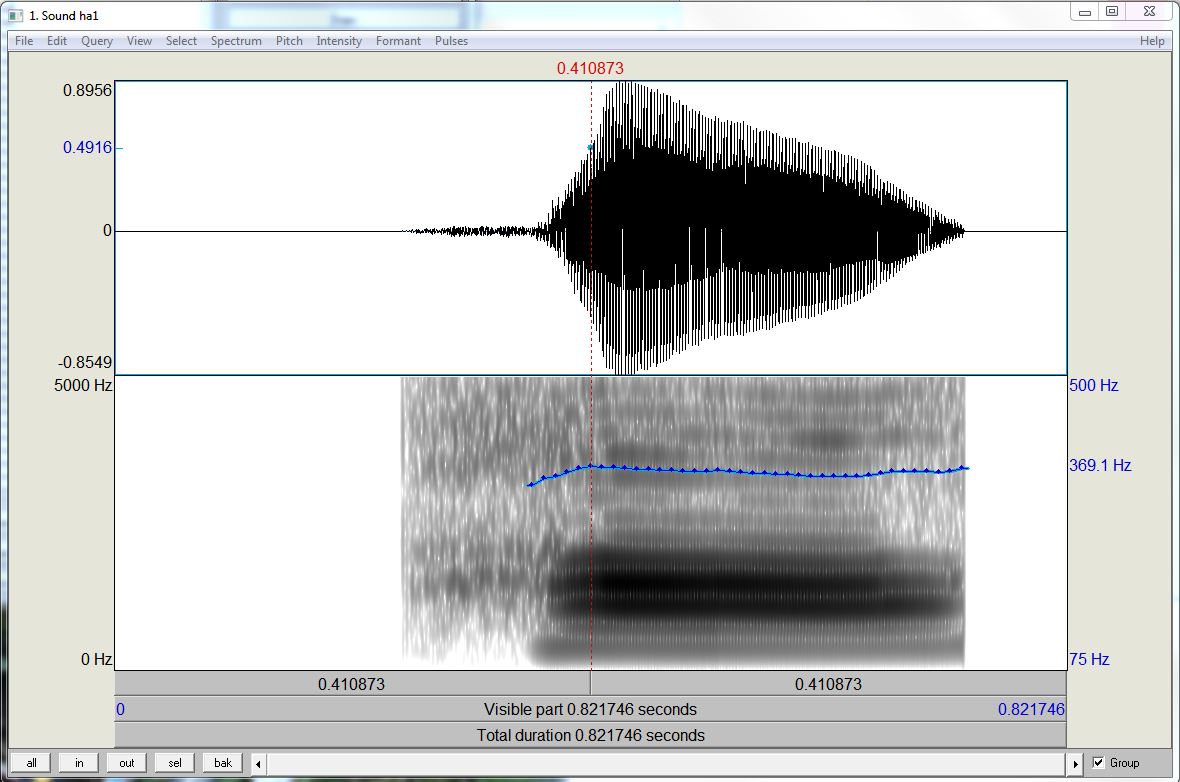Open the Formant menu
The image size is (1180, 782).
[x=398, y=41]
